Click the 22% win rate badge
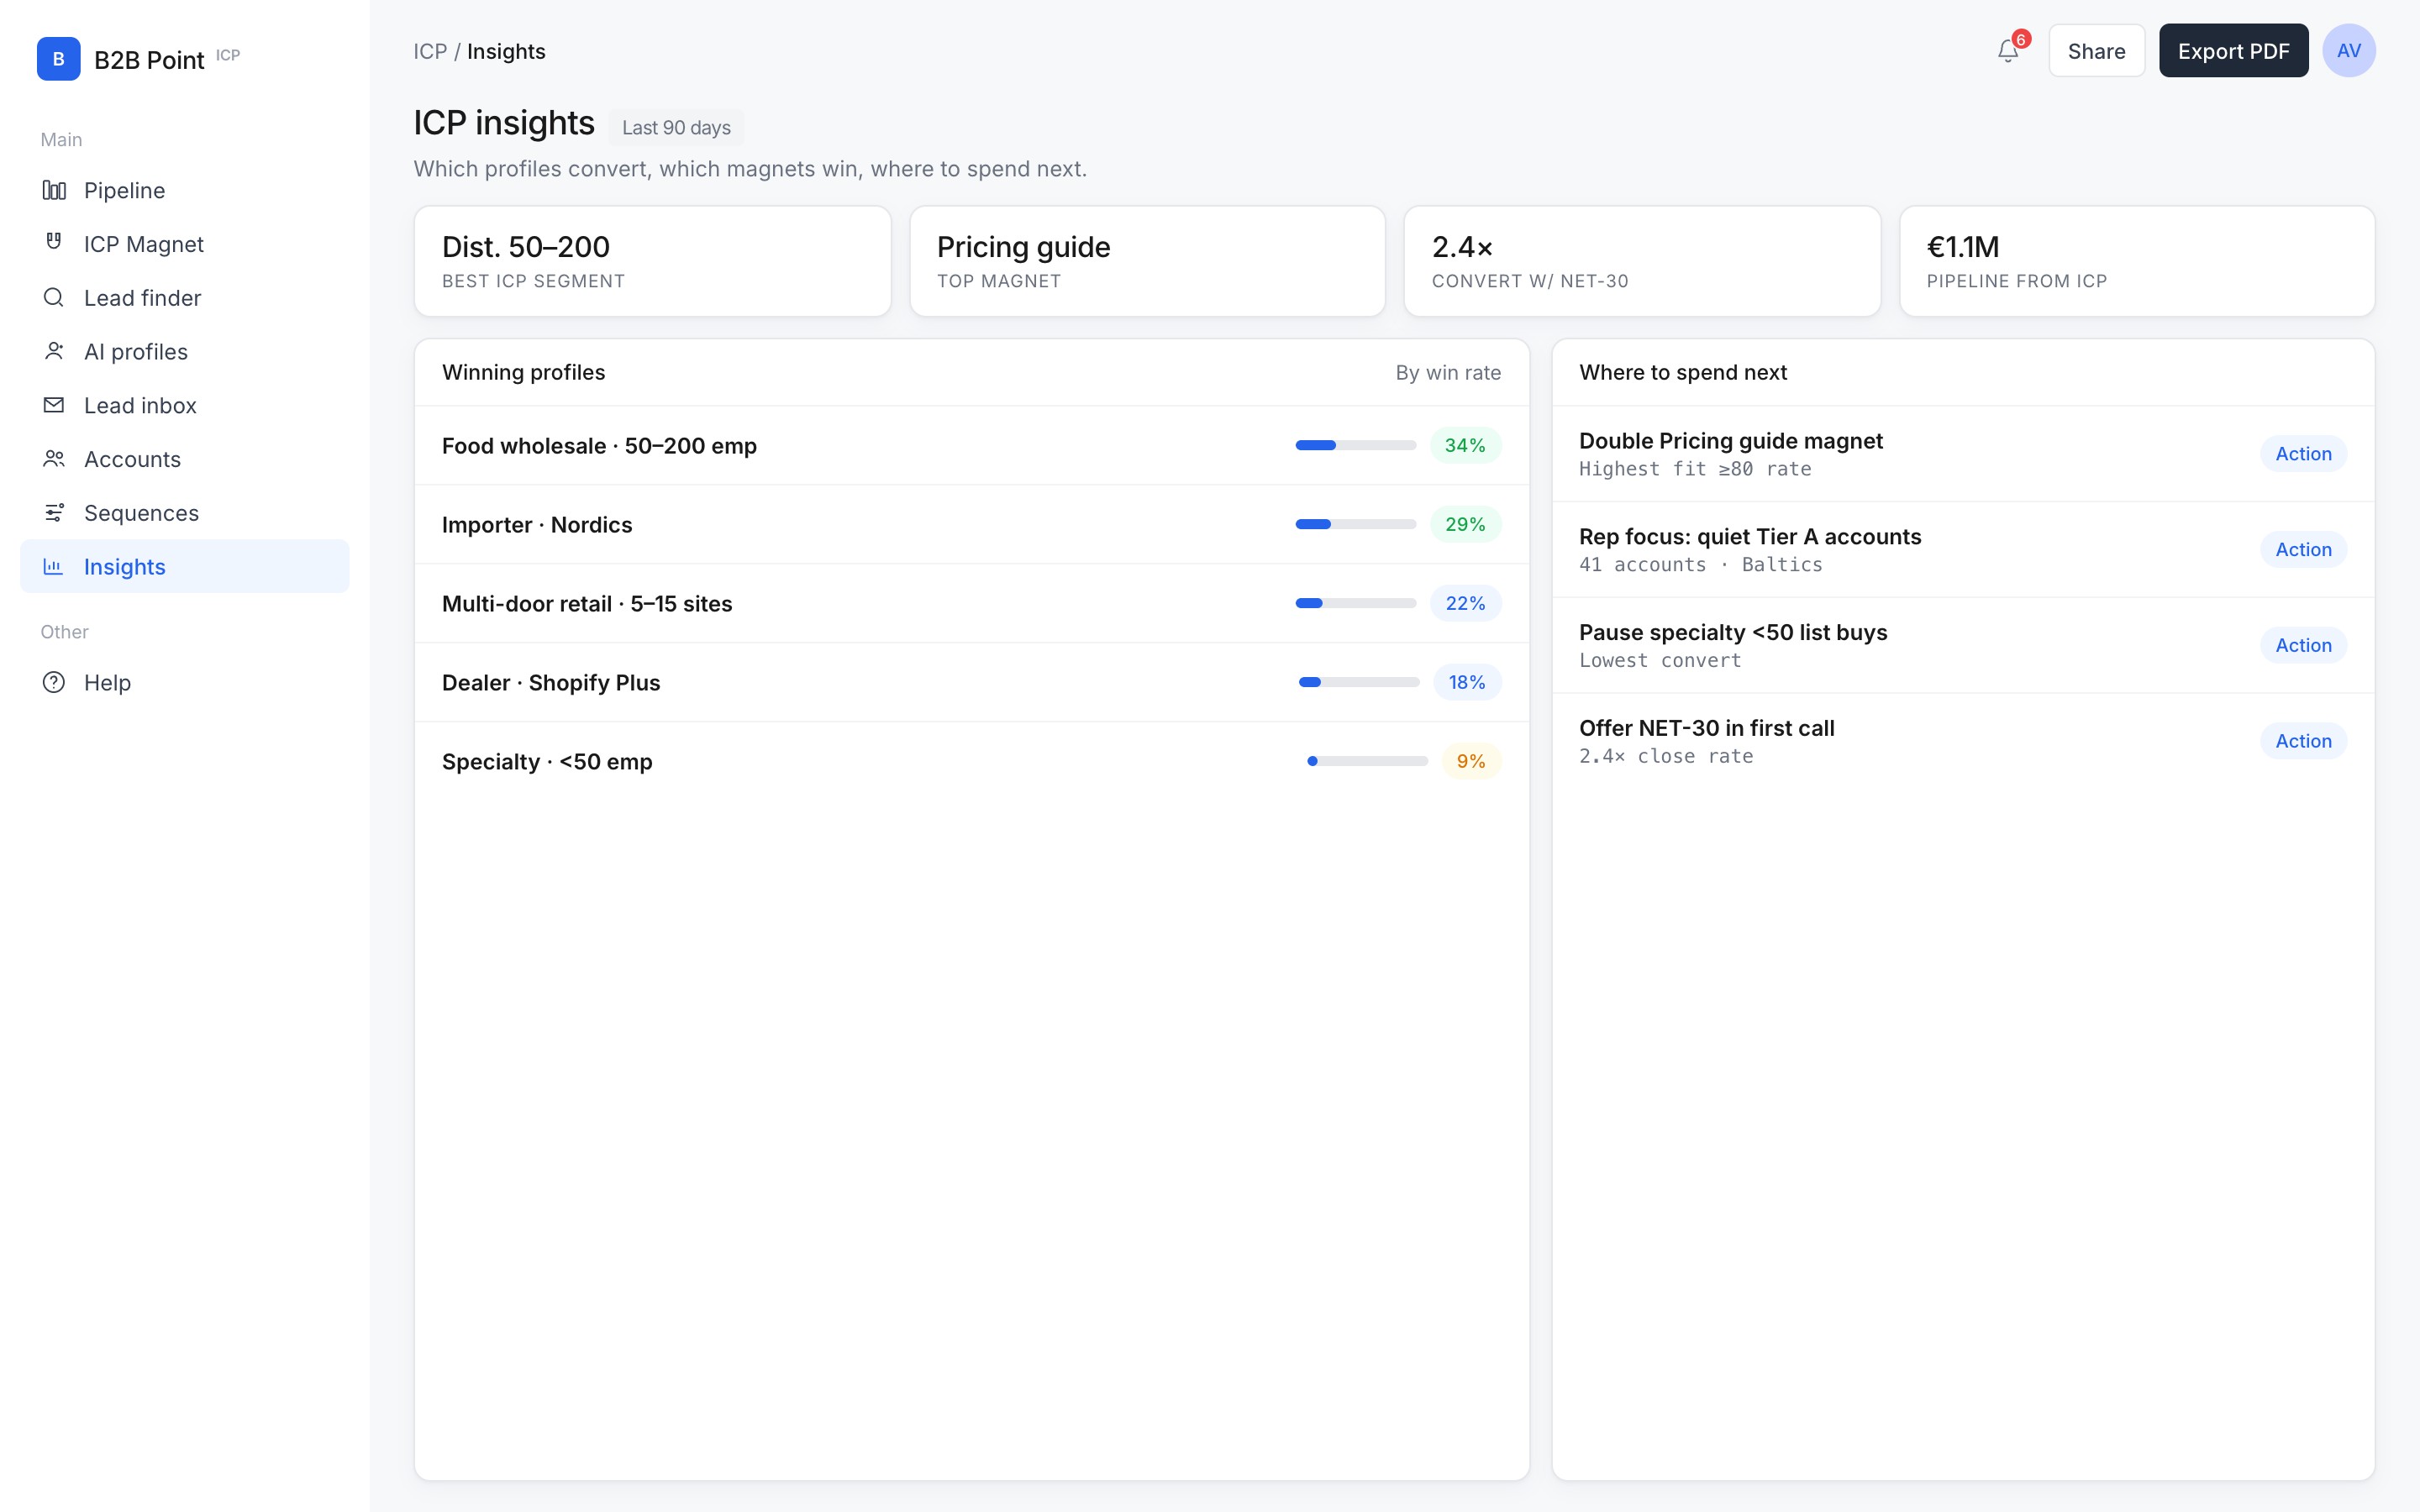Viewport: 2420px width, 1512px height. tap(1465, 603)
